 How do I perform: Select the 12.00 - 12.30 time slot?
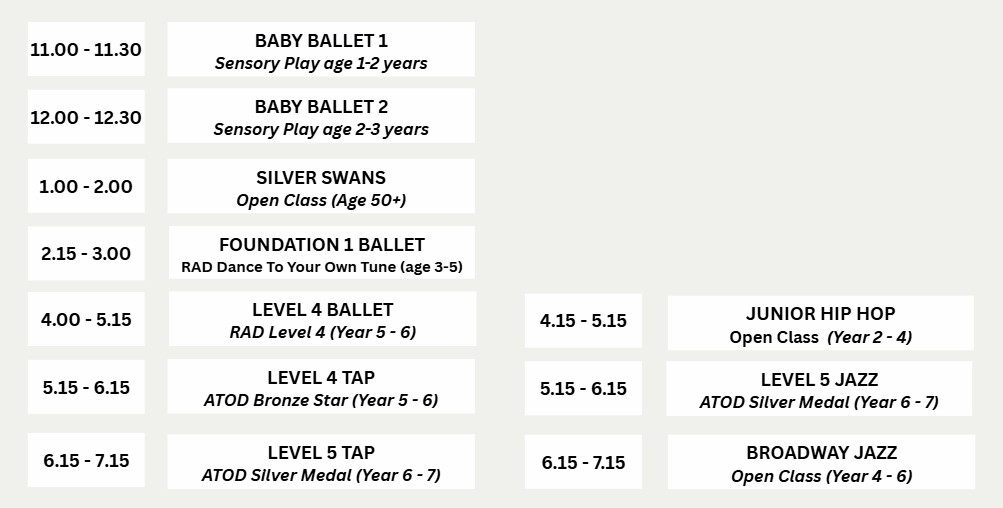click(86, 117)
